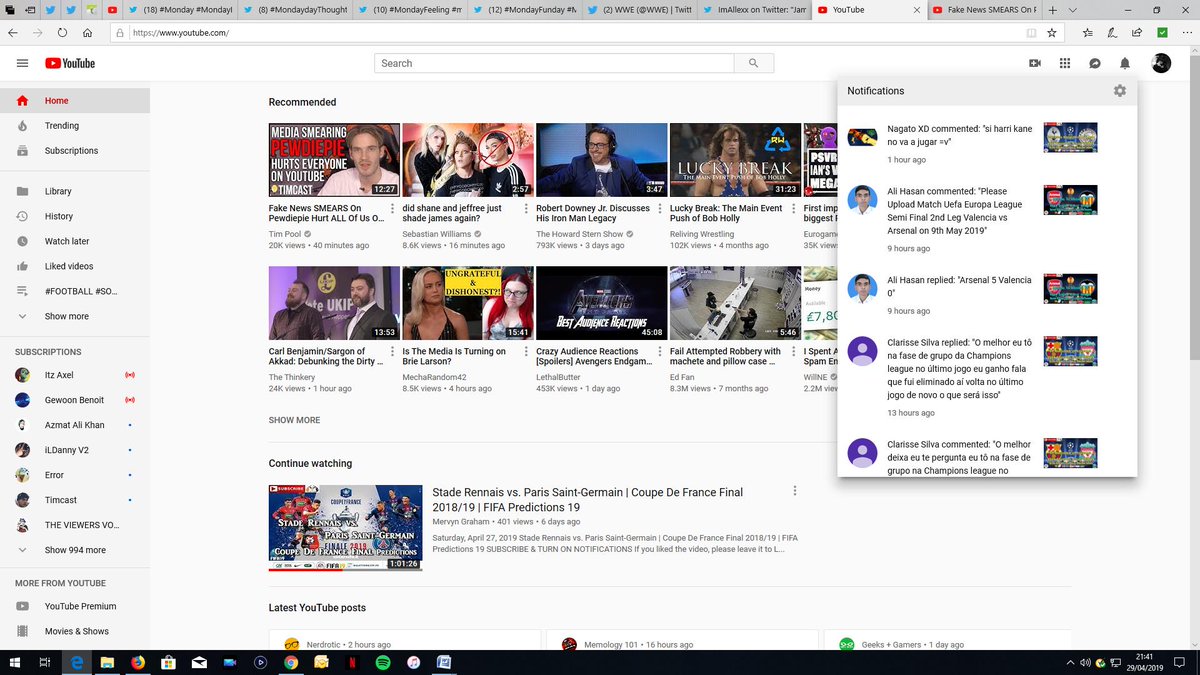Play the Lucky Break Bob Holly thumbnail
This screenshot has width=1200, height=675.
click(x=735, y=160)
